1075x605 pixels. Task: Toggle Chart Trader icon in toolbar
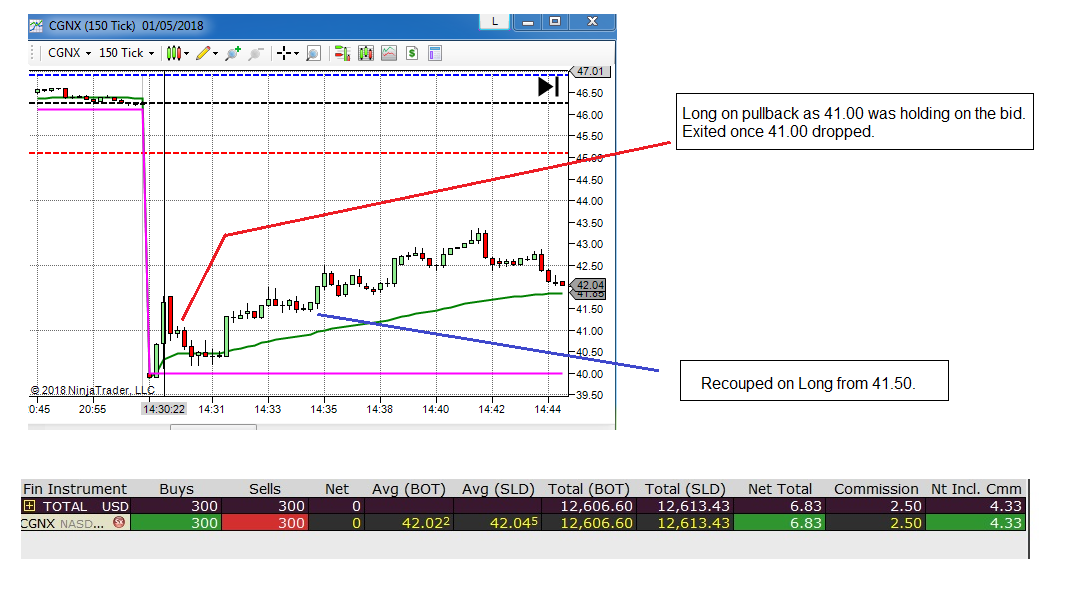coord(343,53)
